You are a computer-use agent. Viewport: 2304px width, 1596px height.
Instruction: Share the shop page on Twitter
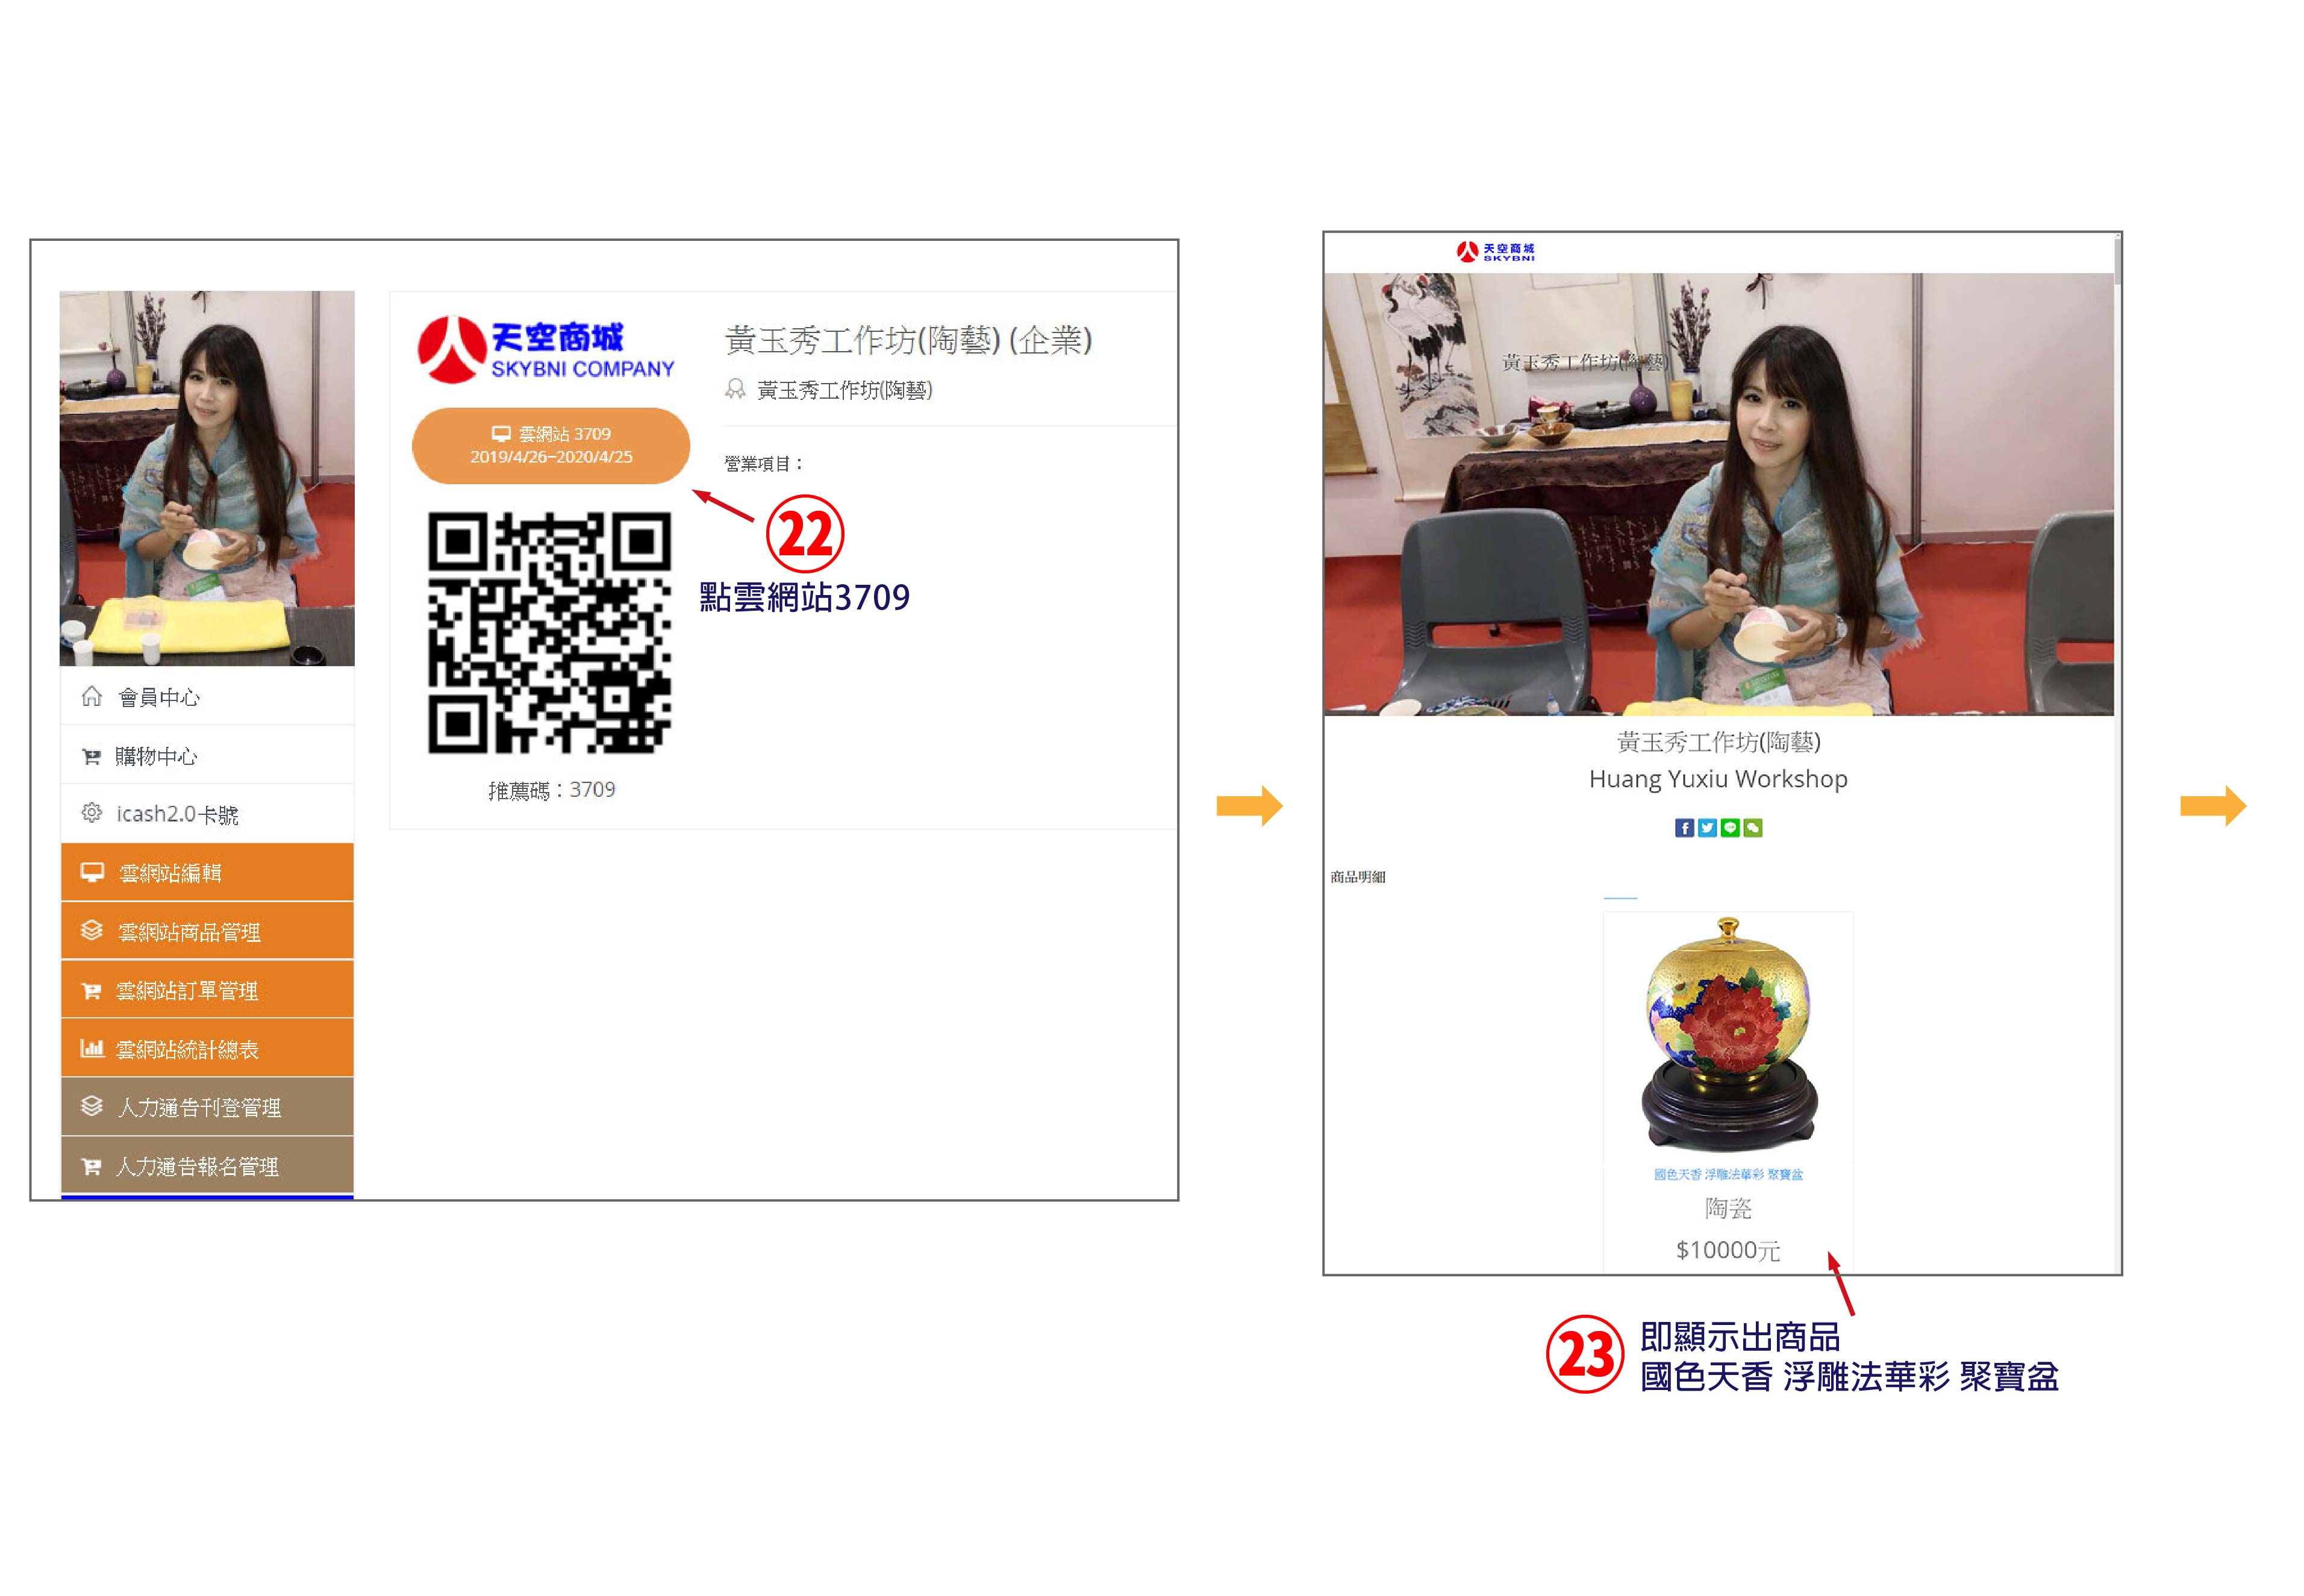[x=1707, y=828]
